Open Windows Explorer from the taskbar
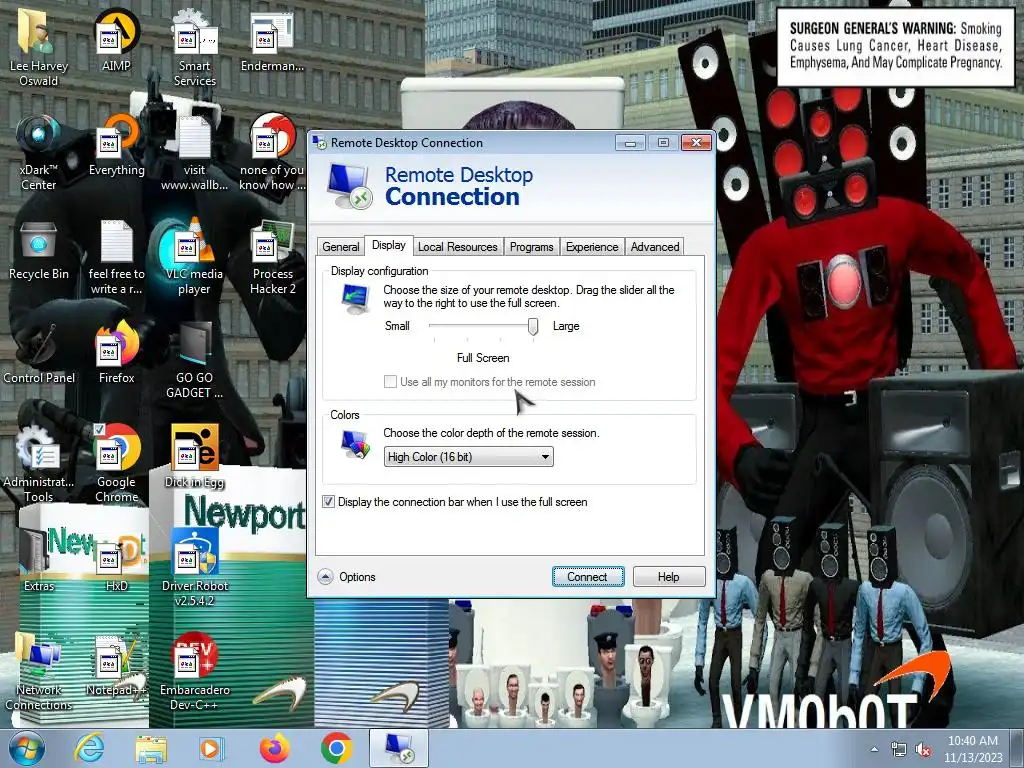This screenshot has height=768, width=1024. click(151, 748)
